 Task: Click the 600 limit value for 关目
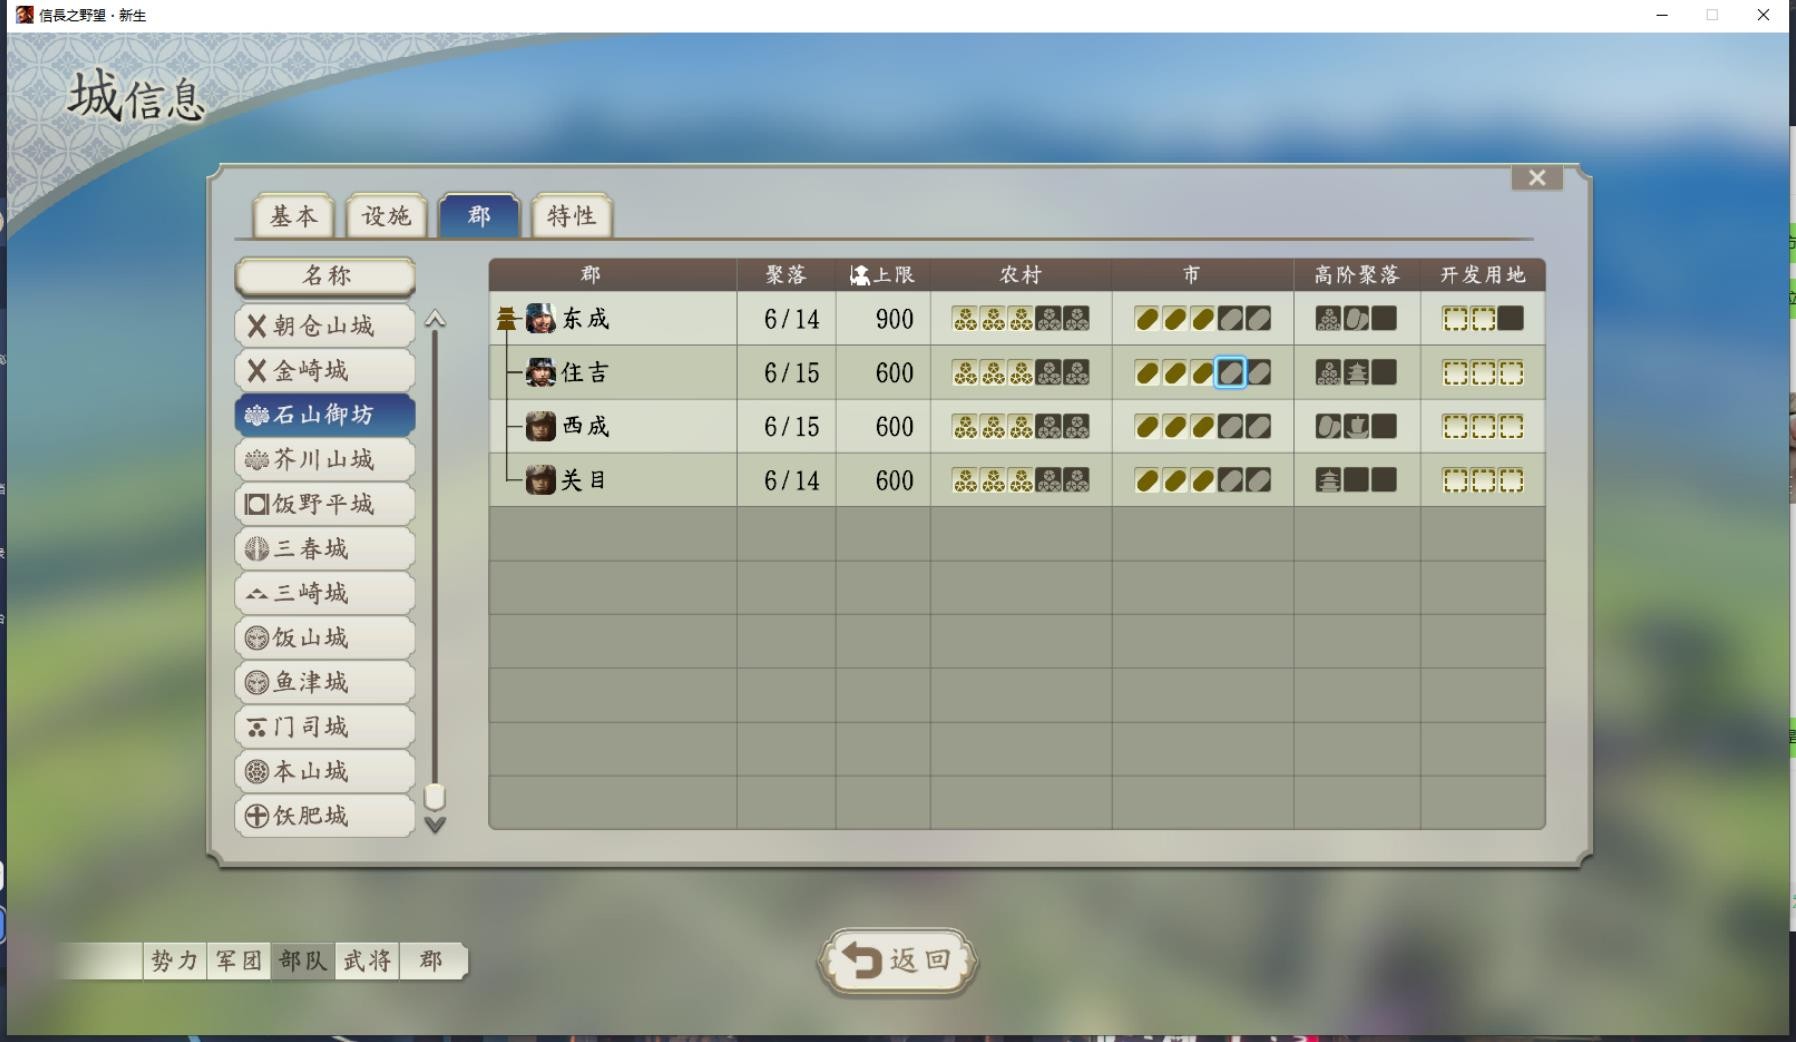[x=894, y=480]
